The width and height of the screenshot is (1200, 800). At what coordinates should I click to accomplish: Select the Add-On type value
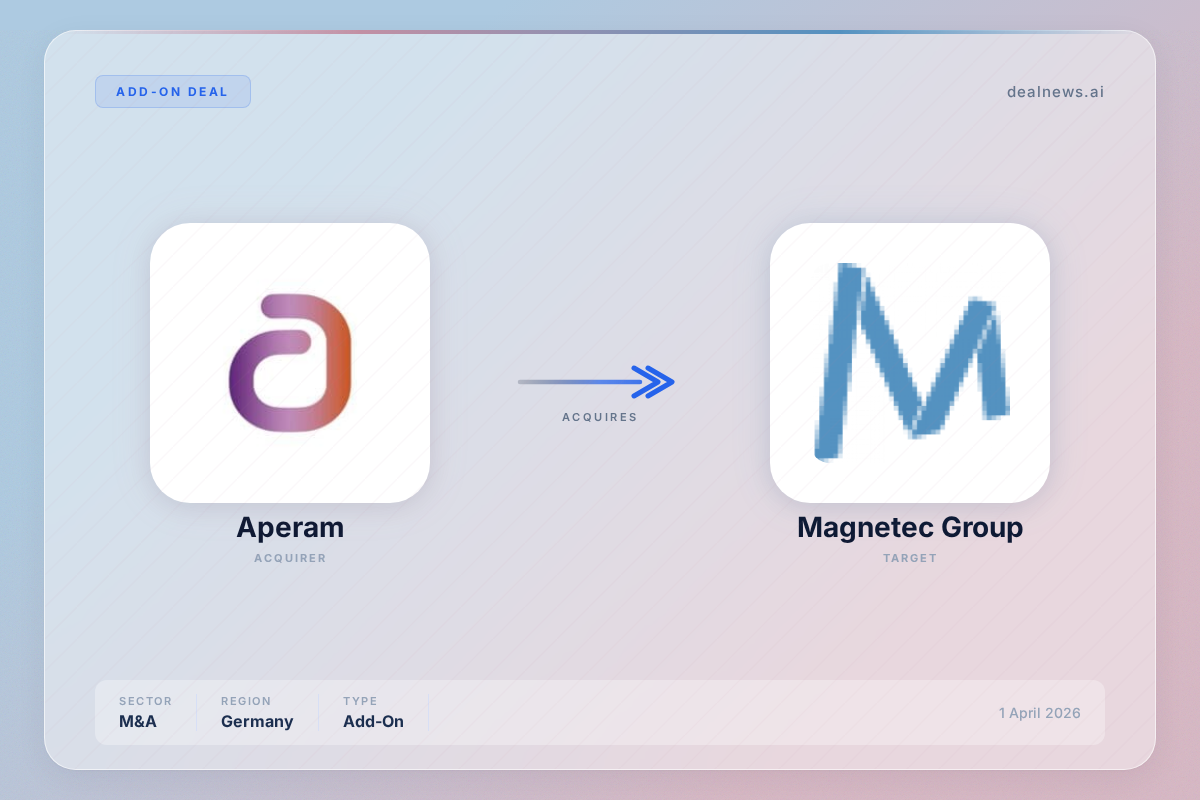(373, 721)
